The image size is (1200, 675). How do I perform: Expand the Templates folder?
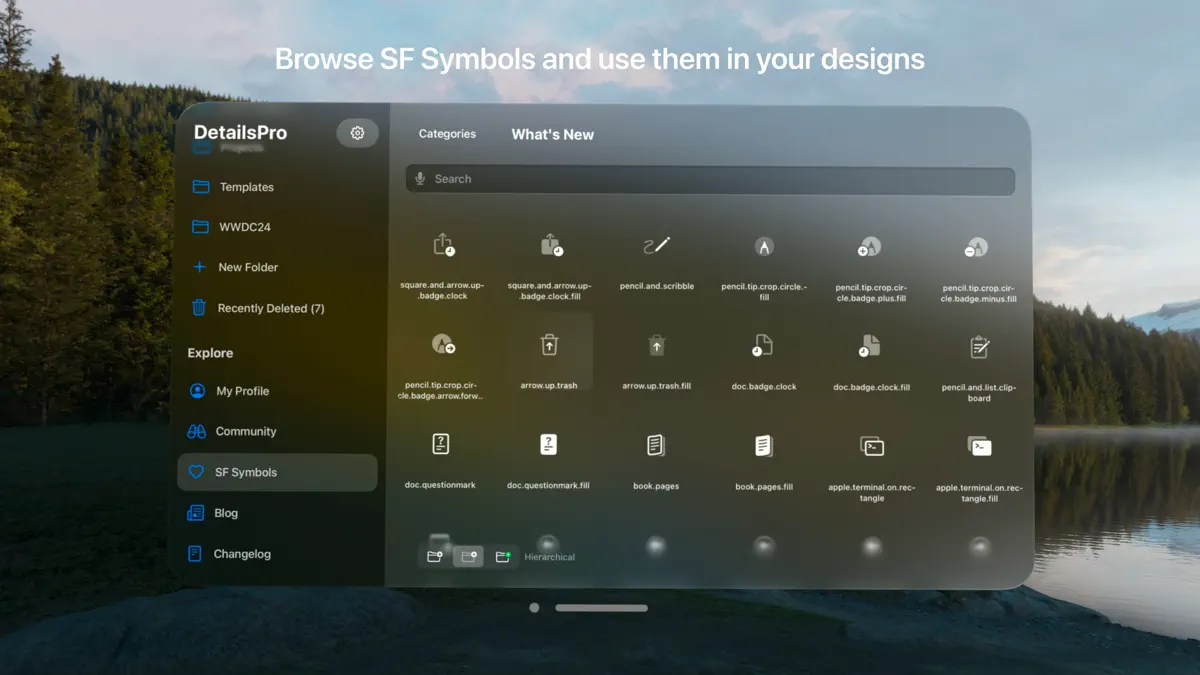pos(246,187)
